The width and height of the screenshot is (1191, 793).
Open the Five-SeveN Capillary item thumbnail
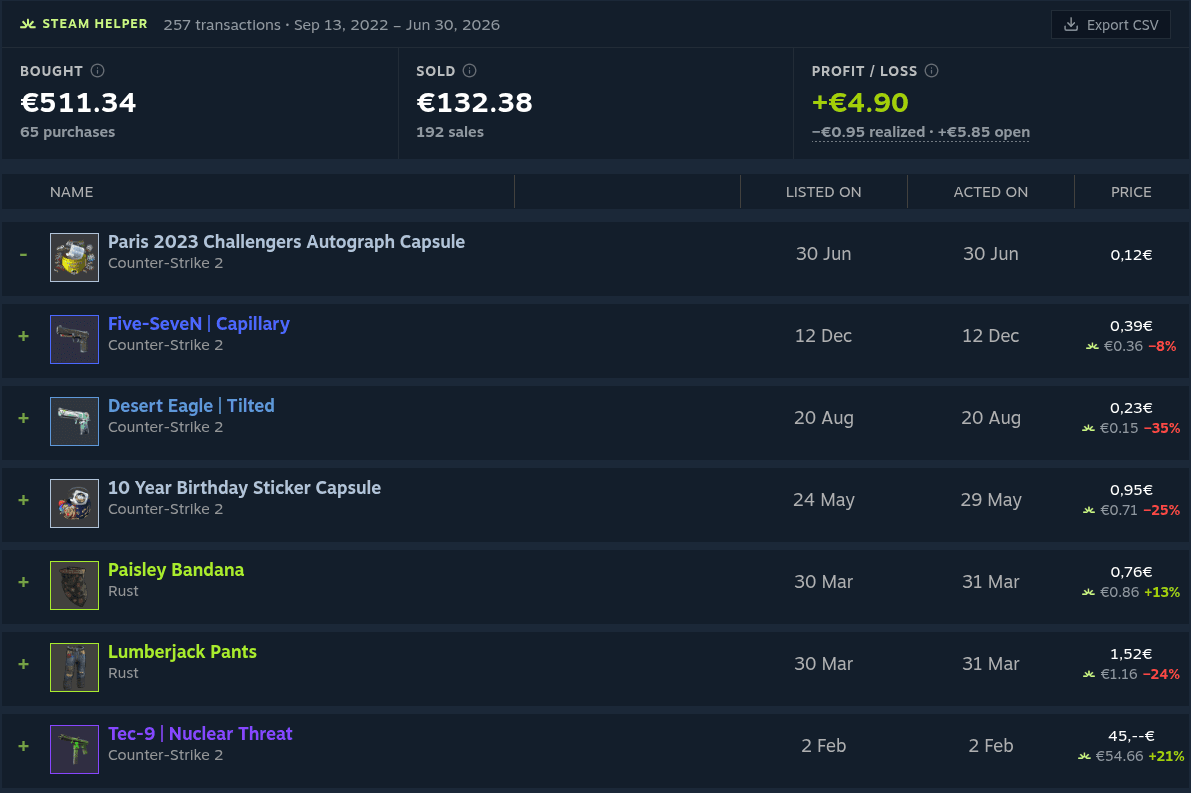[x=74, y=340]
